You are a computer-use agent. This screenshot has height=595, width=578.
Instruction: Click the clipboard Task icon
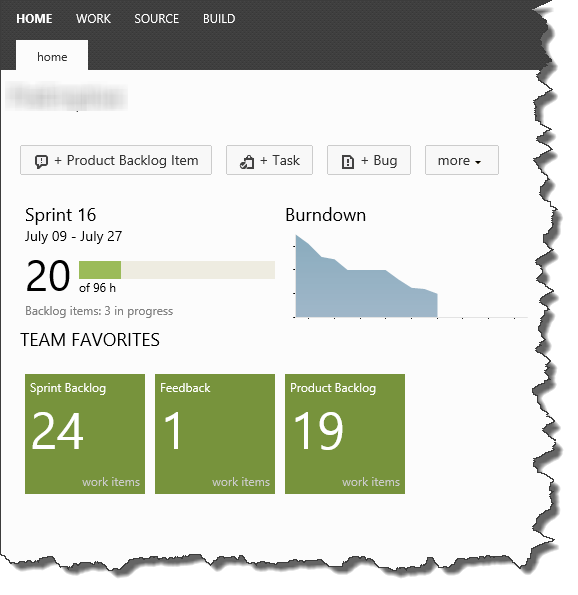[x=247, y=161]
